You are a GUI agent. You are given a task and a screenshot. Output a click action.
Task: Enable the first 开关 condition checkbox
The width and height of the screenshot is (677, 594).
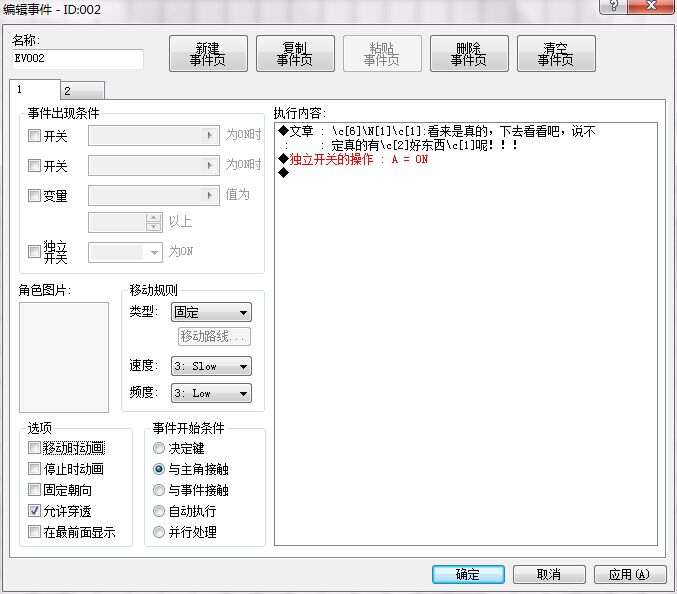[x=34, y=136]
